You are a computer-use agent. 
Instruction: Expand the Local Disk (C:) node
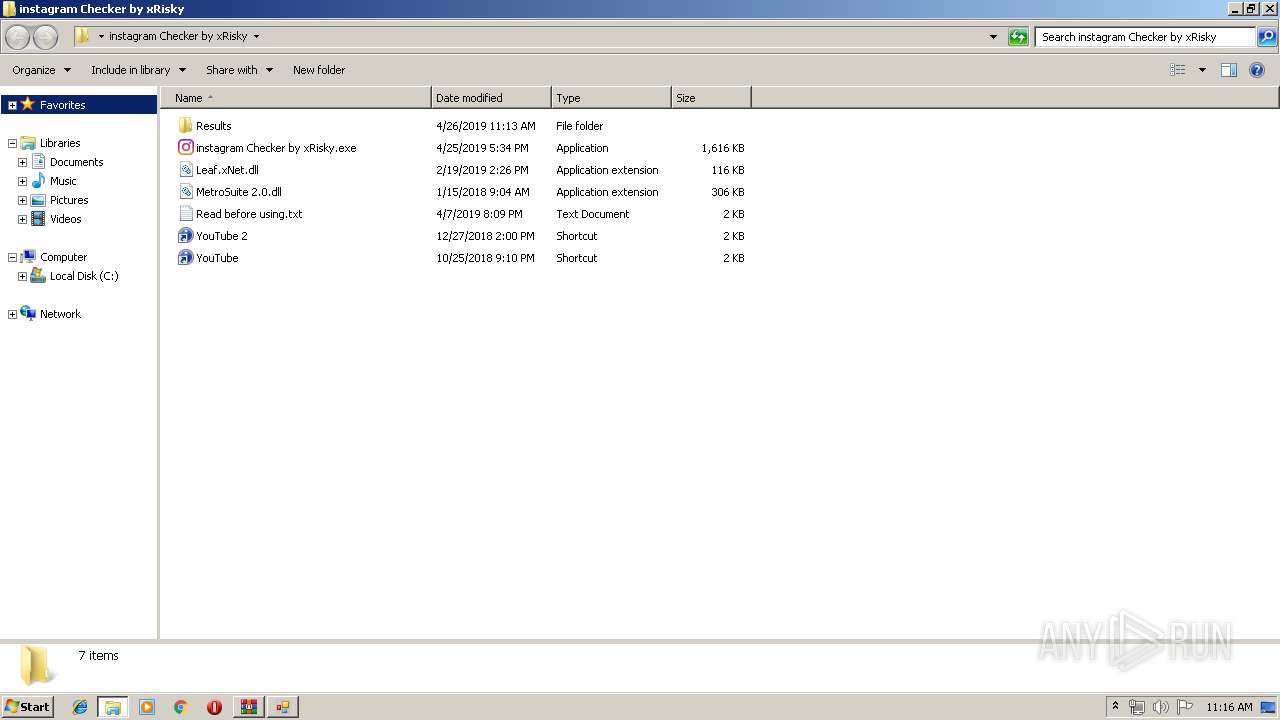point(22,276)
